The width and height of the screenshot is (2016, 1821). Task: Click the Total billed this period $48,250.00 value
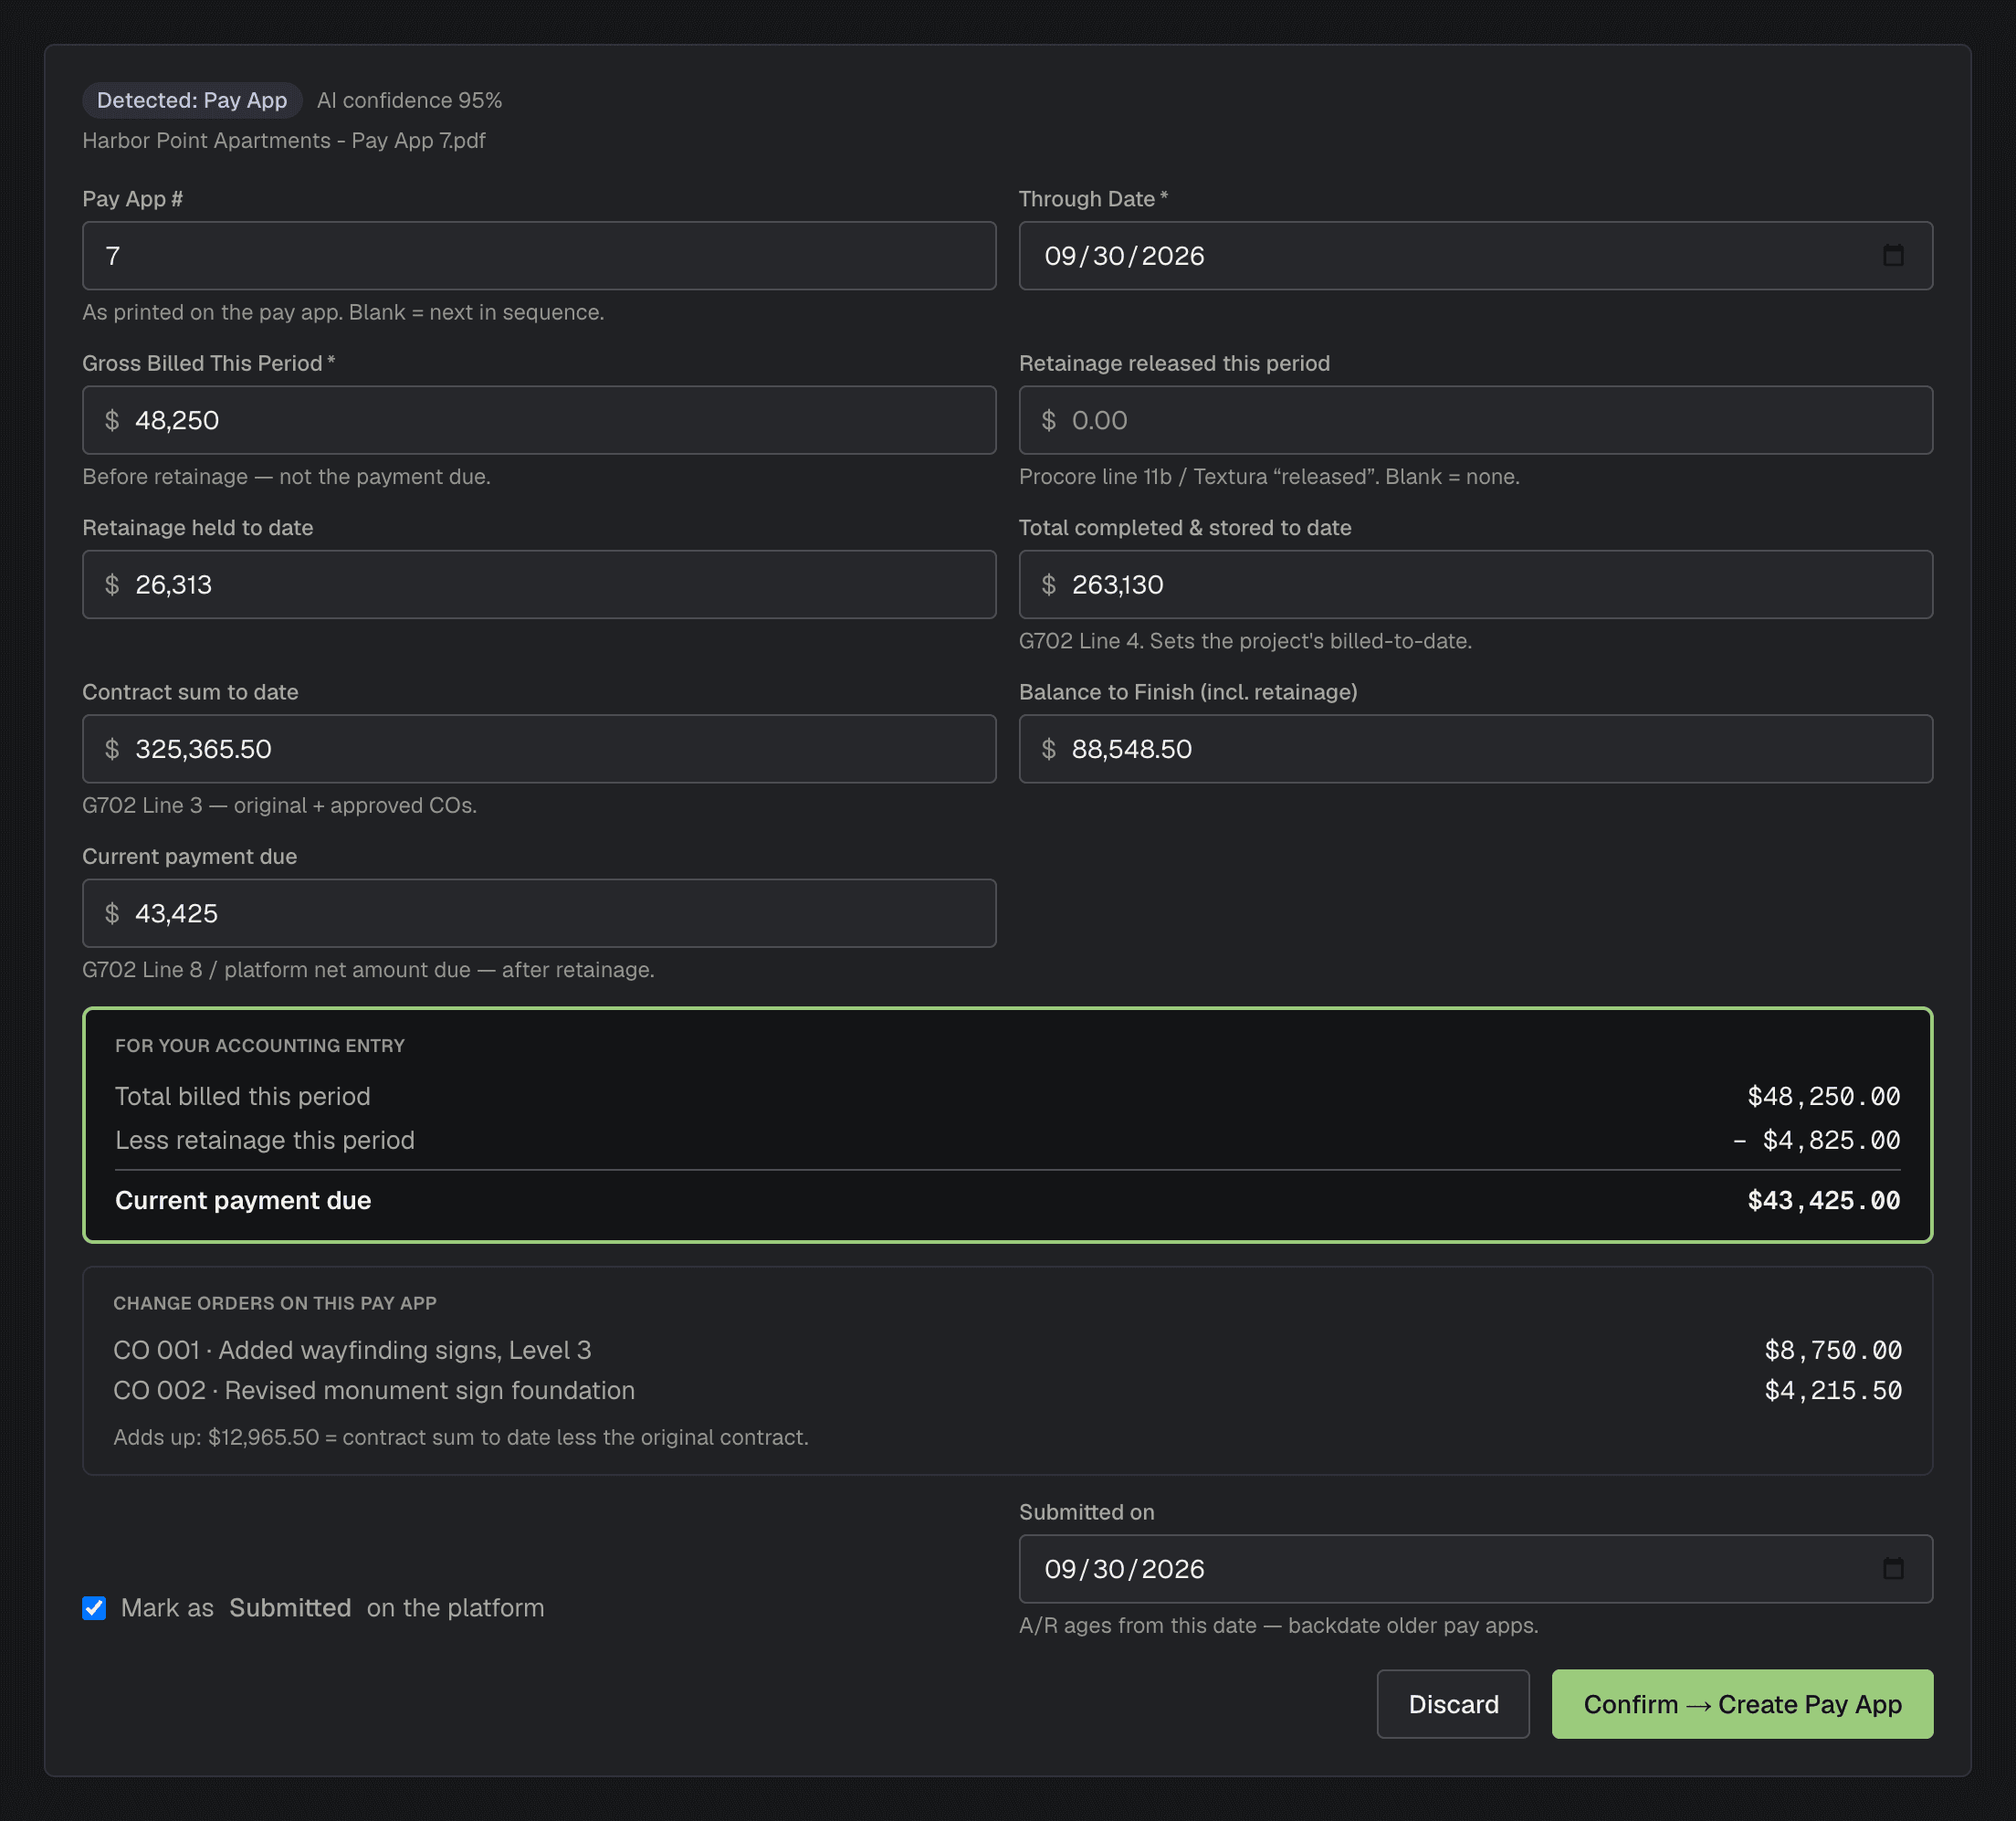pos(1823,1095)
